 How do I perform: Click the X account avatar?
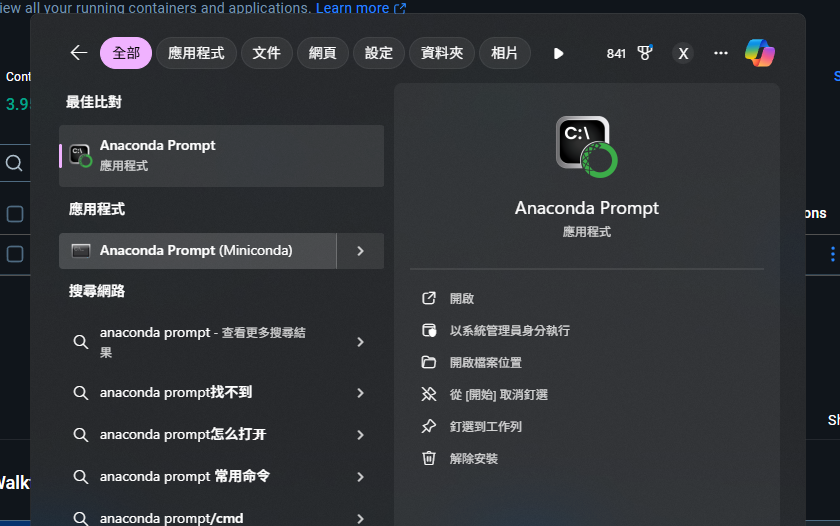tap(683, 54)
